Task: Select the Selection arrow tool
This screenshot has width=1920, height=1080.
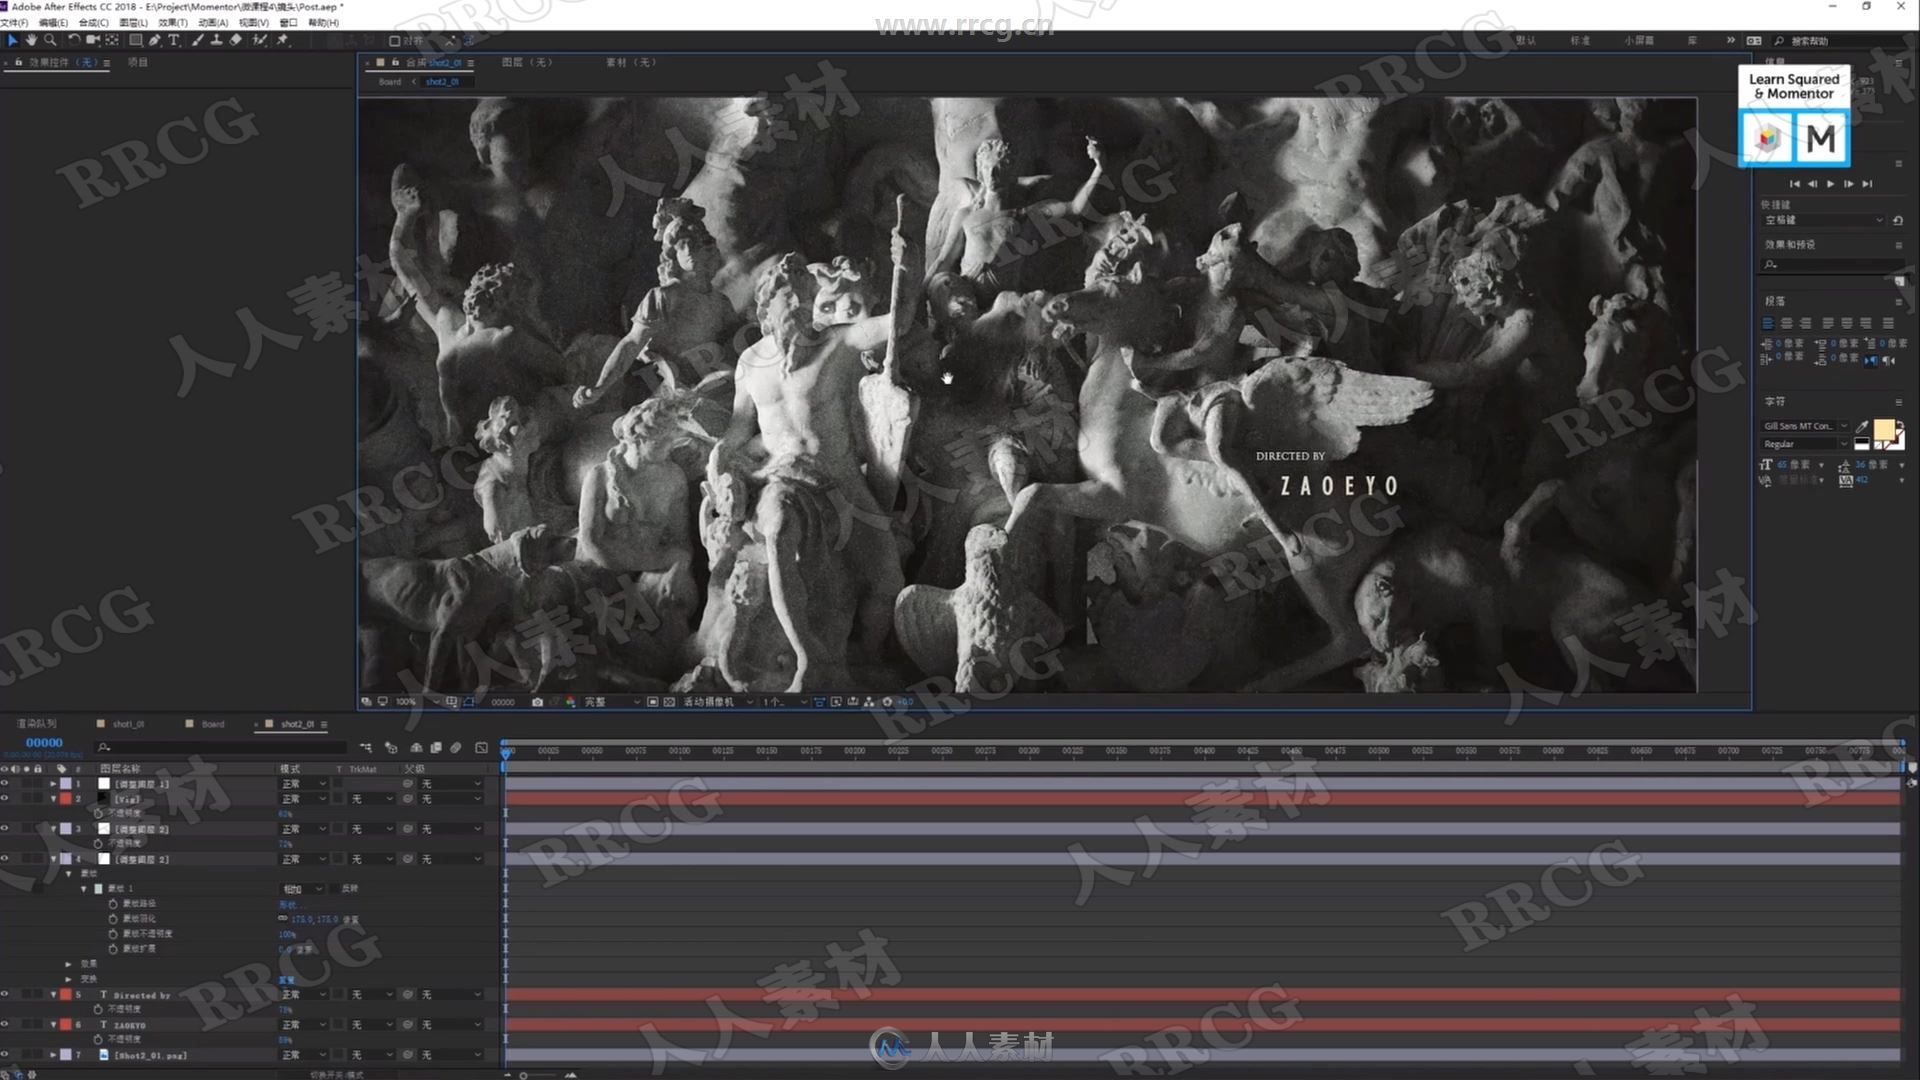Action: [x=12, y=40]
